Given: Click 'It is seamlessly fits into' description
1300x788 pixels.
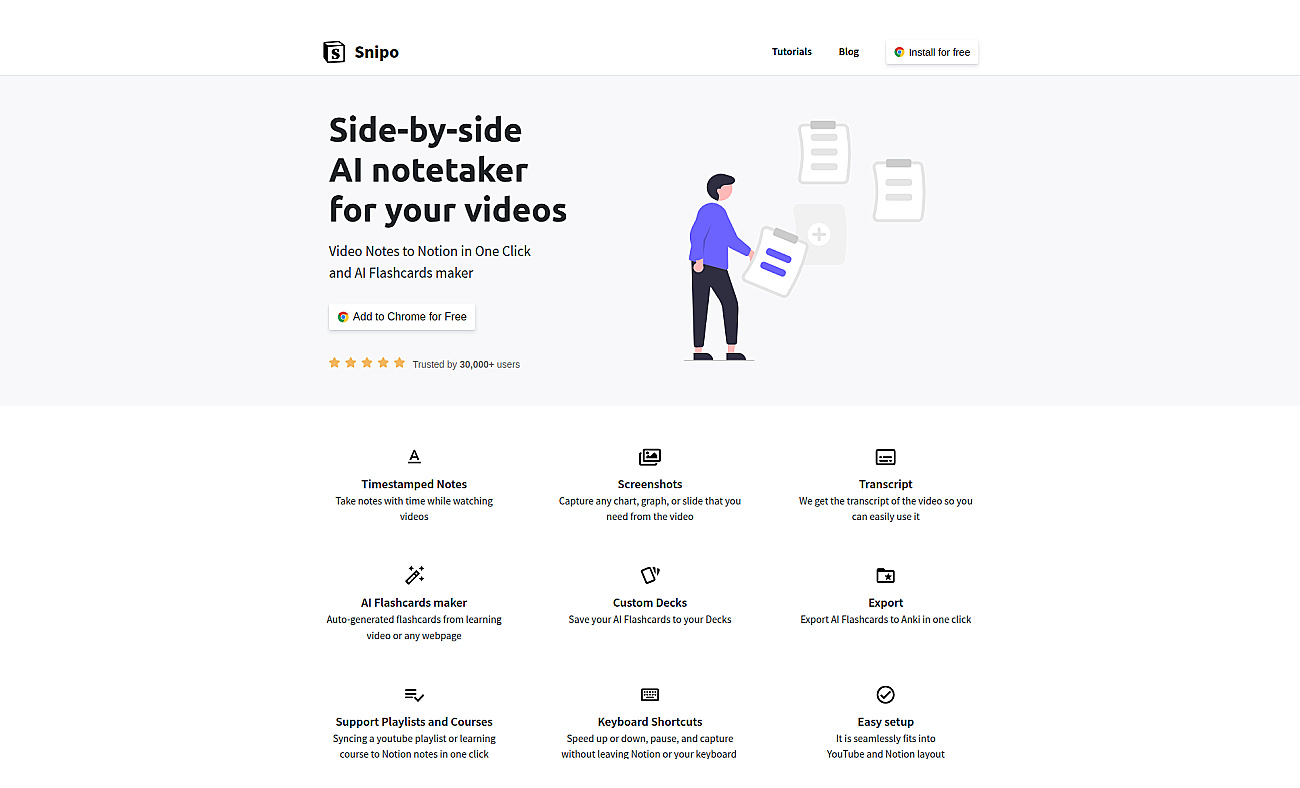Looking at the screenshot, I should click(x=886, y=747).
